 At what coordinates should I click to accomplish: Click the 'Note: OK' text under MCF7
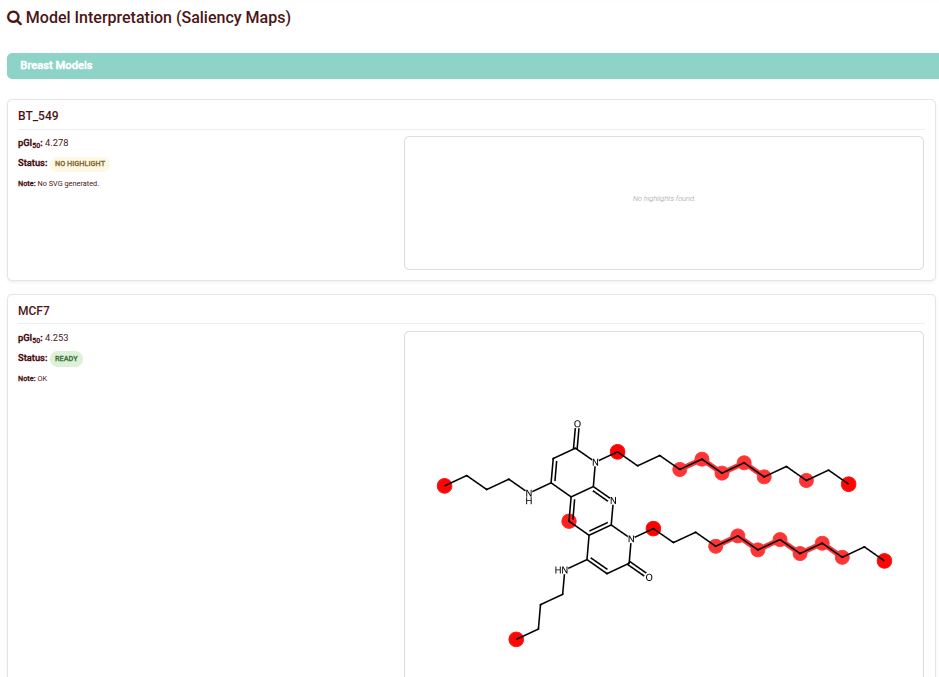pyautogui.click(x=33, y=379)
